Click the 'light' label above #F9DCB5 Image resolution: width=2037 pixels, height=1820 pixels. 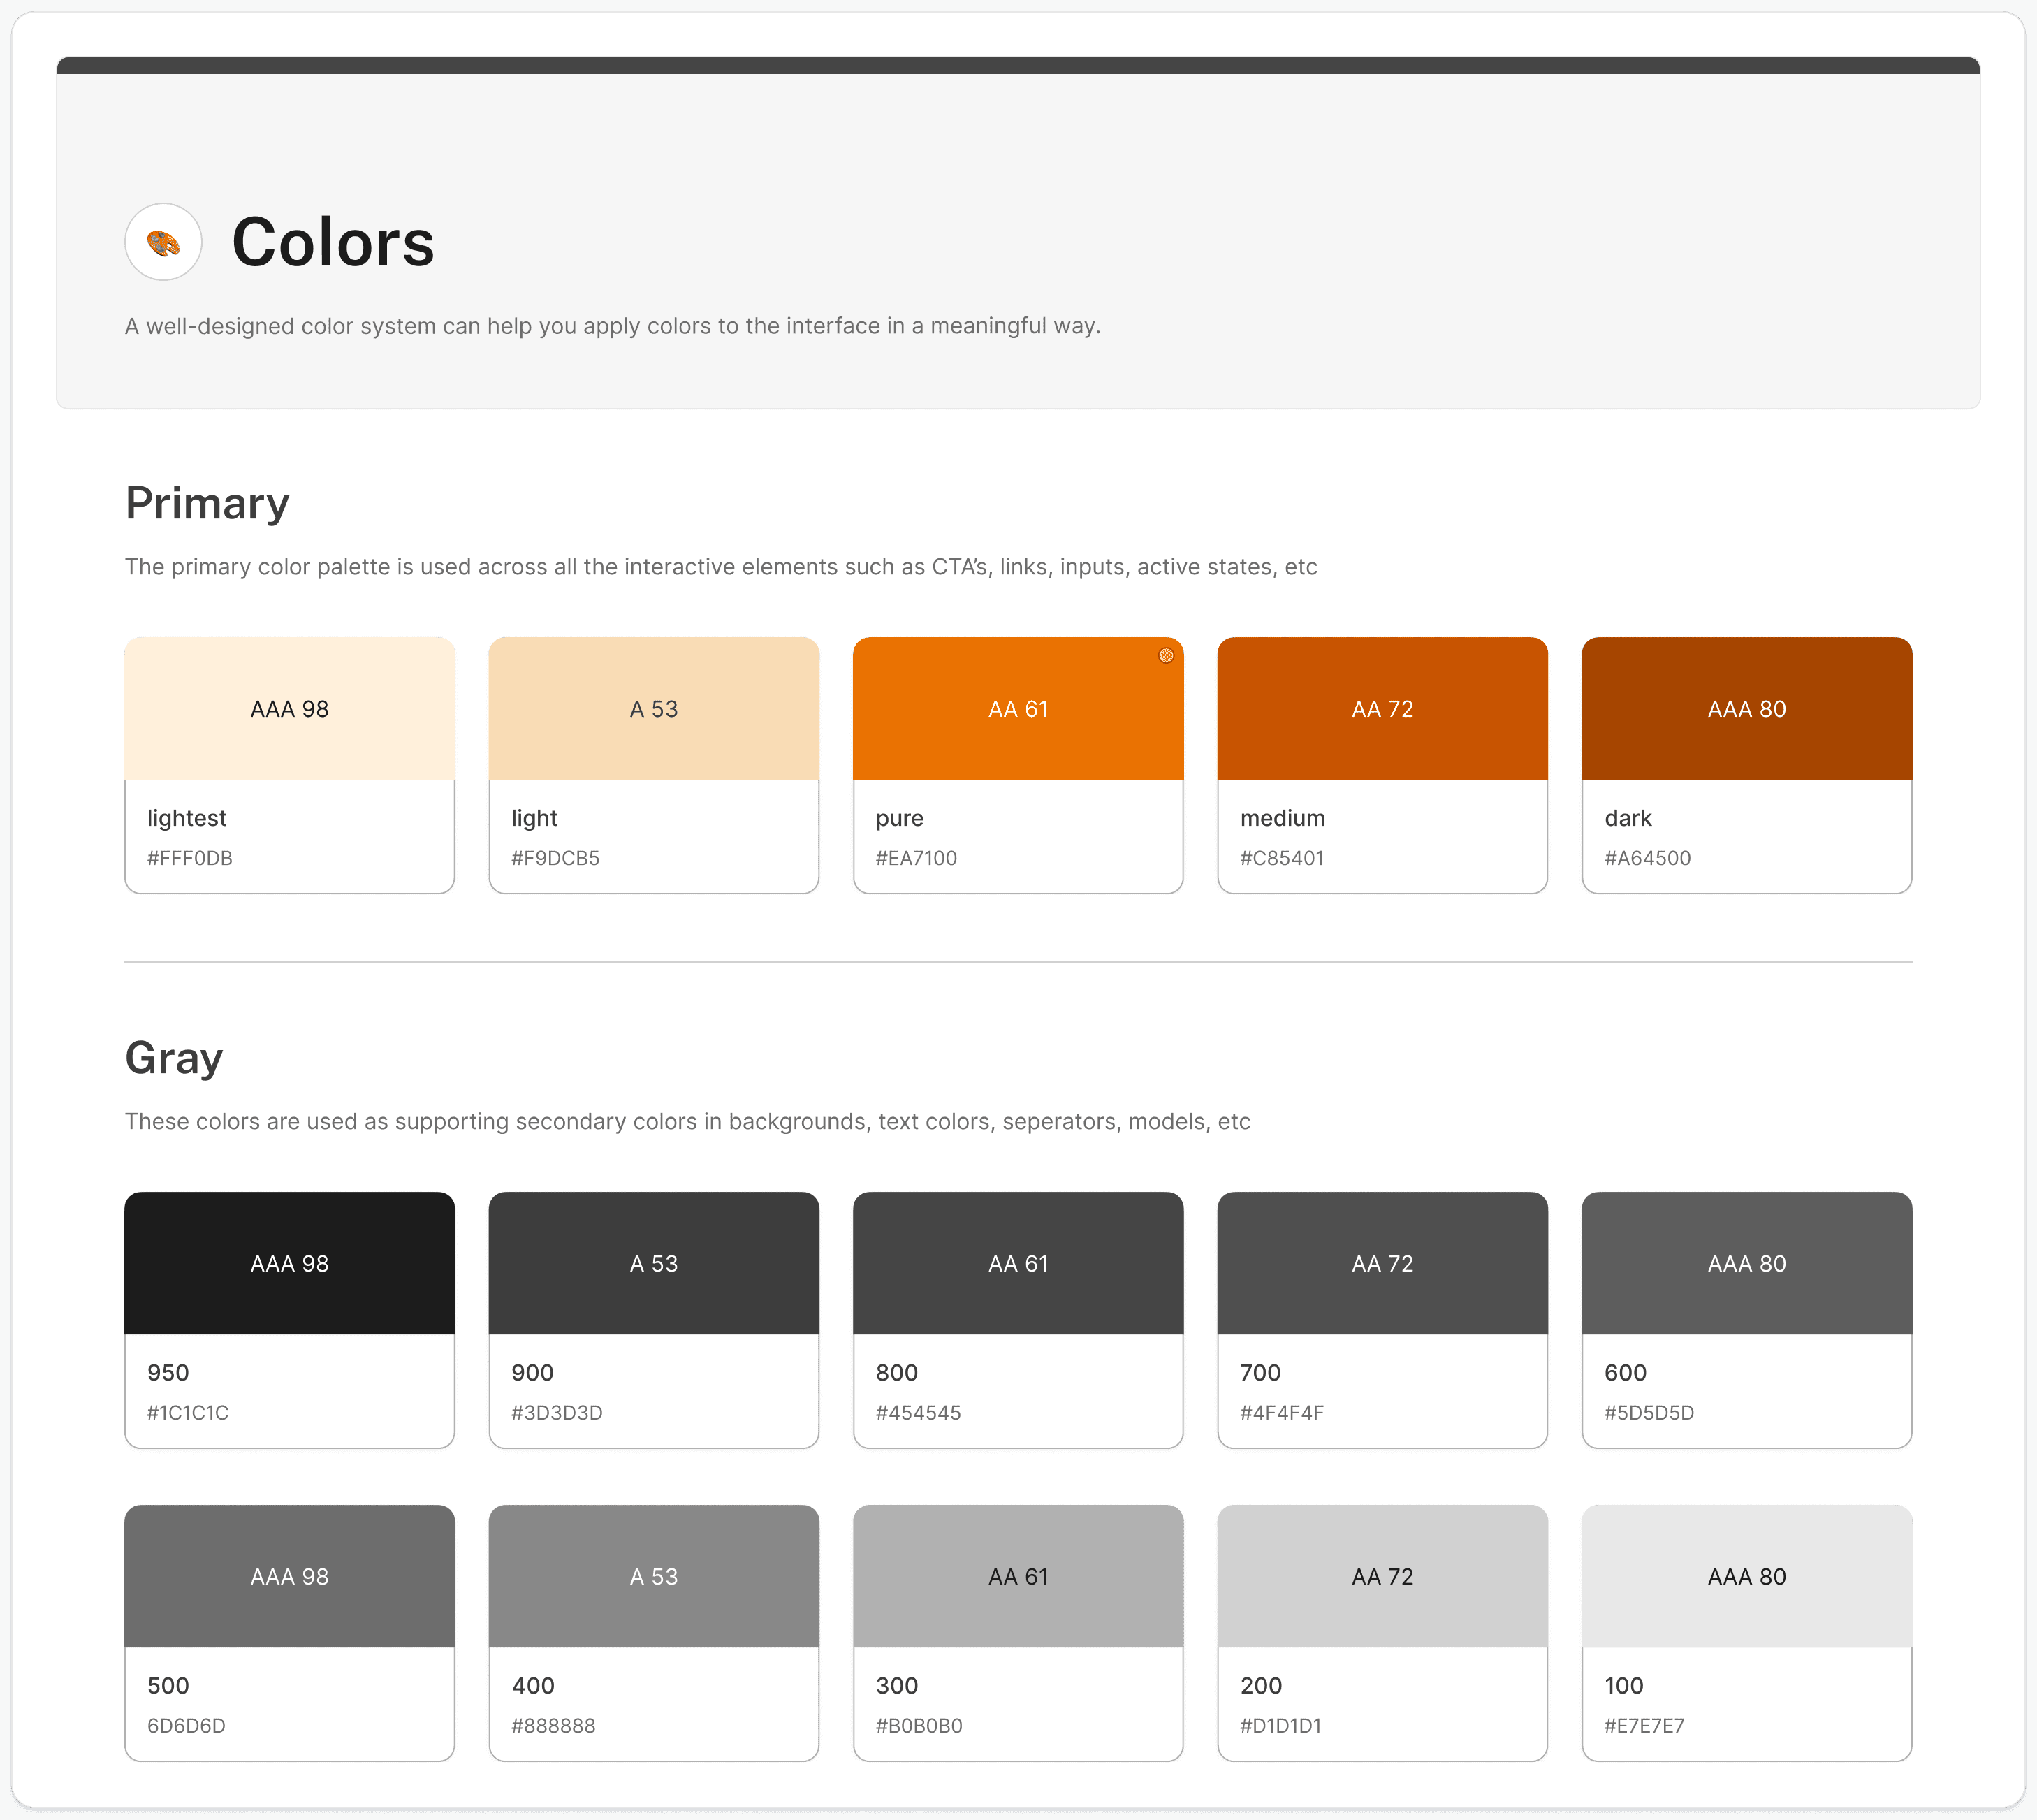[534, 818]
